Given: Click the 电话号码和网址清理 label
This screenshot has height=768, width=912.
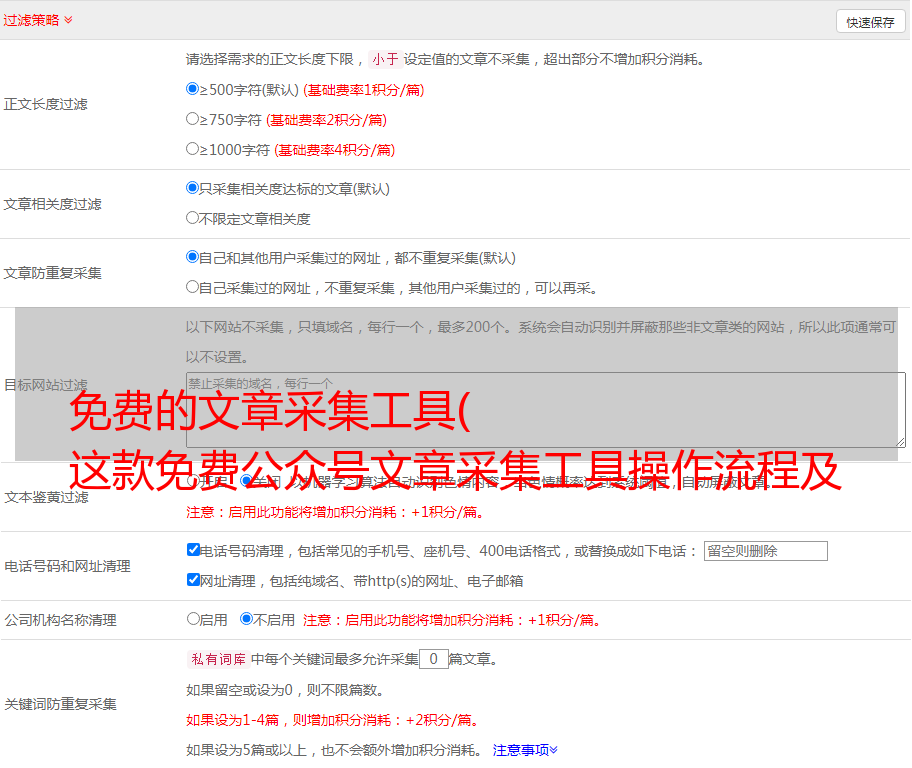Looking at the screenshot, I should click(x=67, y=566).
